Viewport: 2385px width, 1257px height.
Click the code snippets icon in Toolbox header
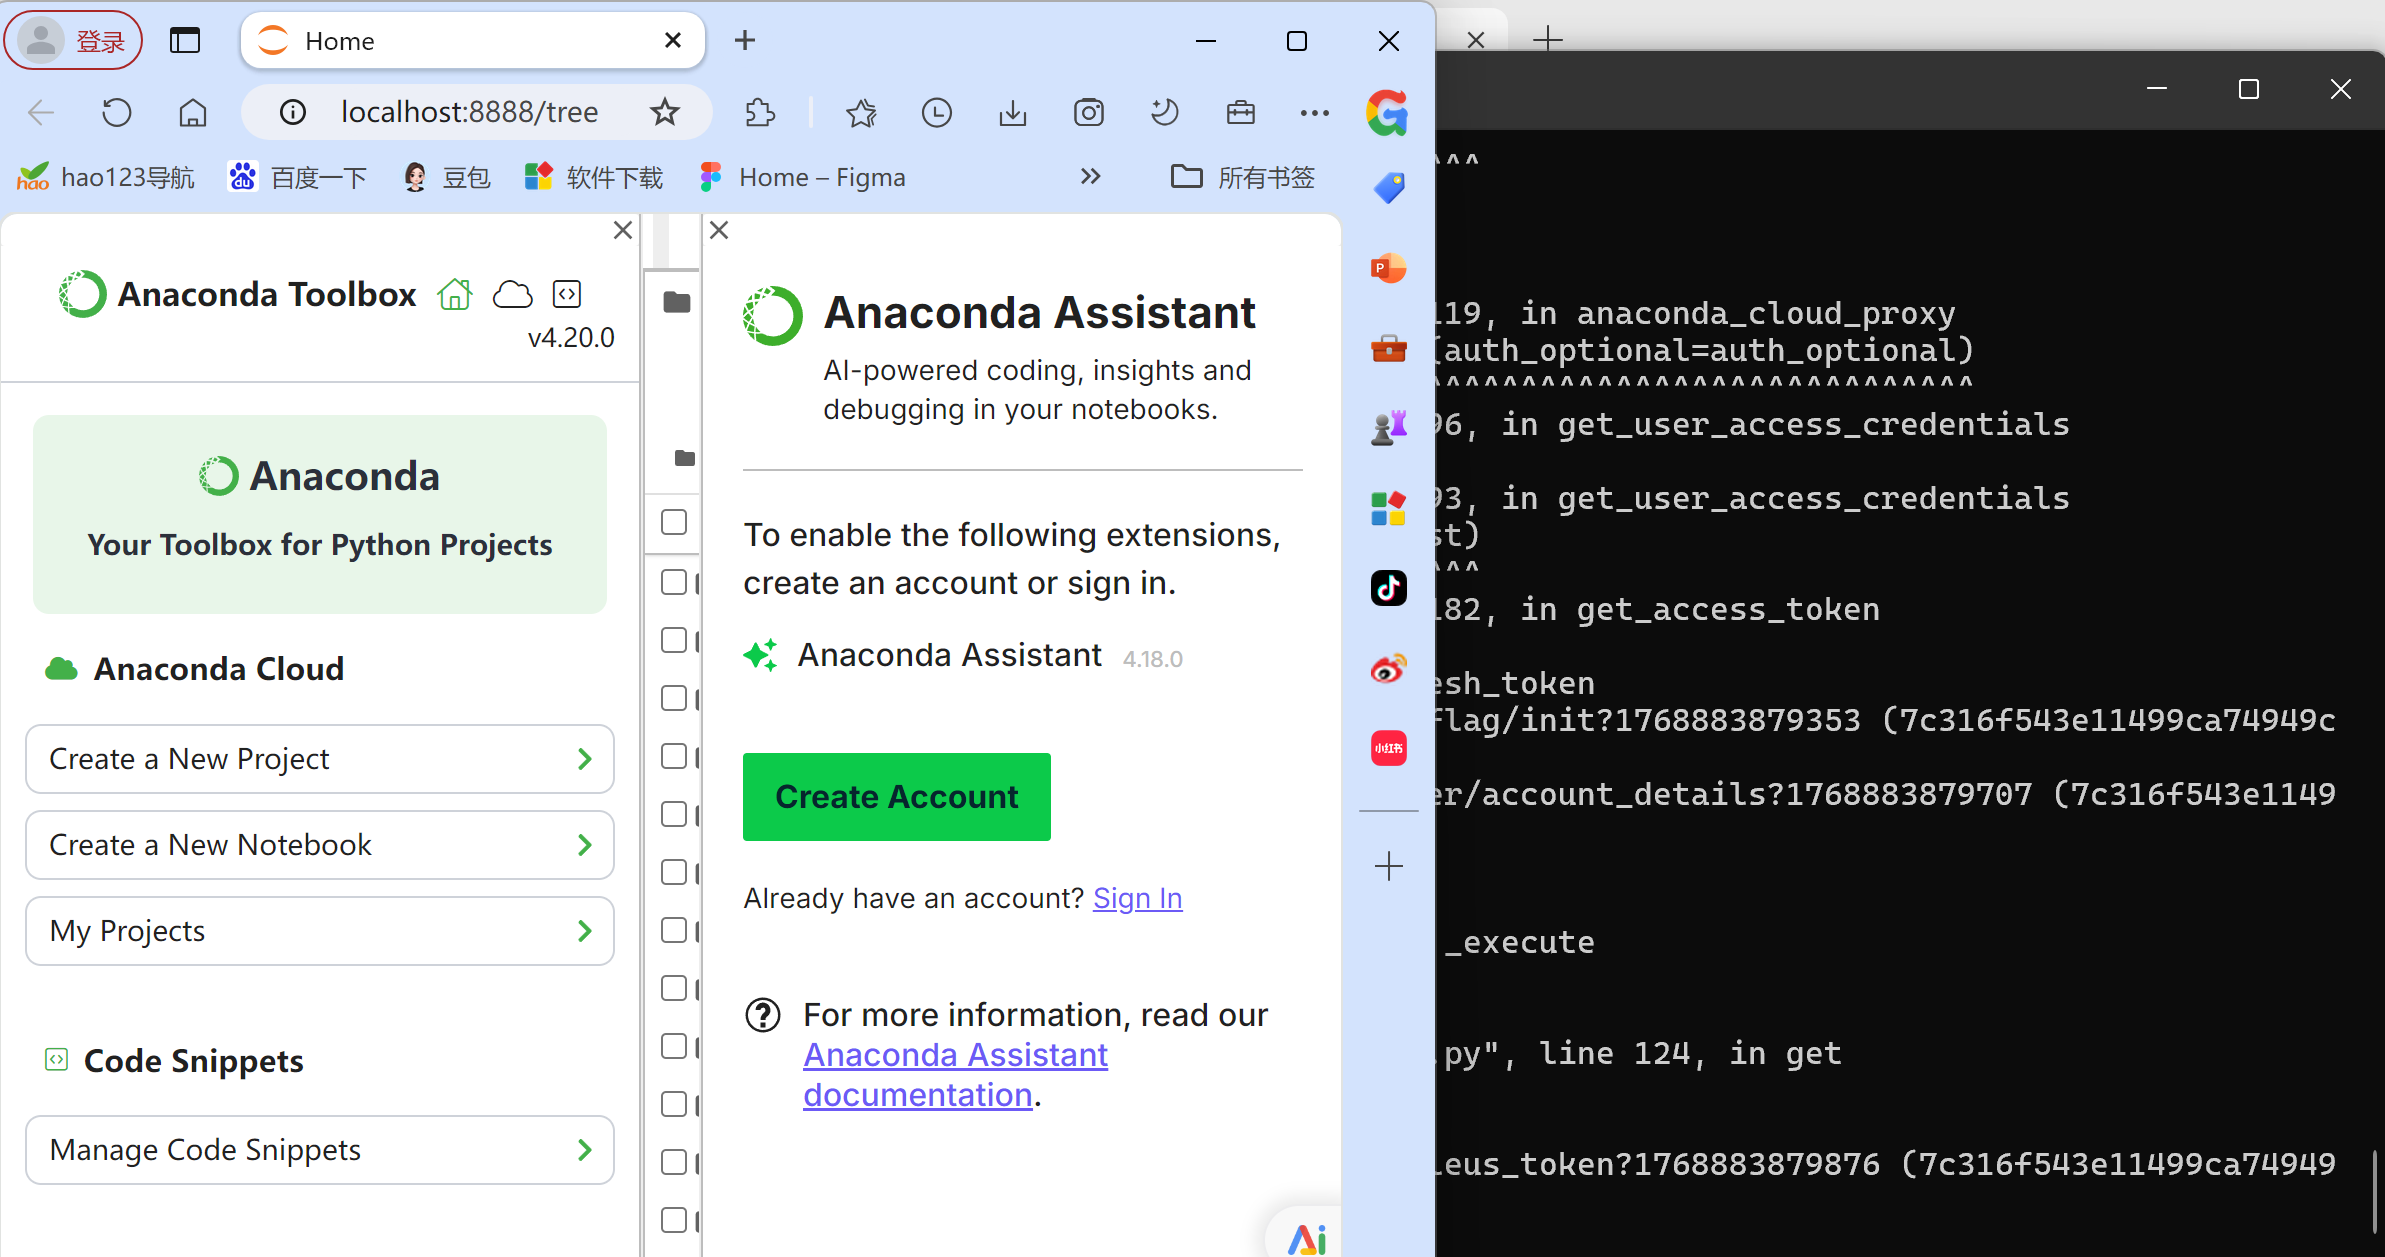click(567, 295)
